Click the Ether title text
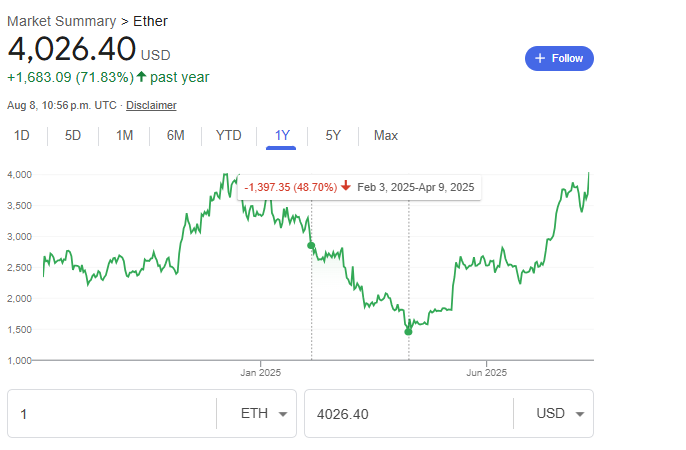 pos(150,21)
